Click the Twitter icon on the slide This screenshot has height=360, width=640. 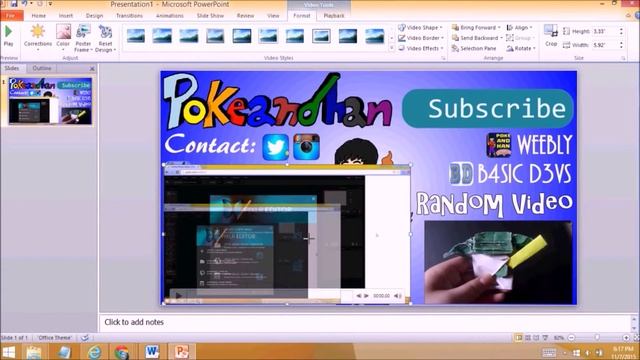pyautogui.click(x=276, y=147)
